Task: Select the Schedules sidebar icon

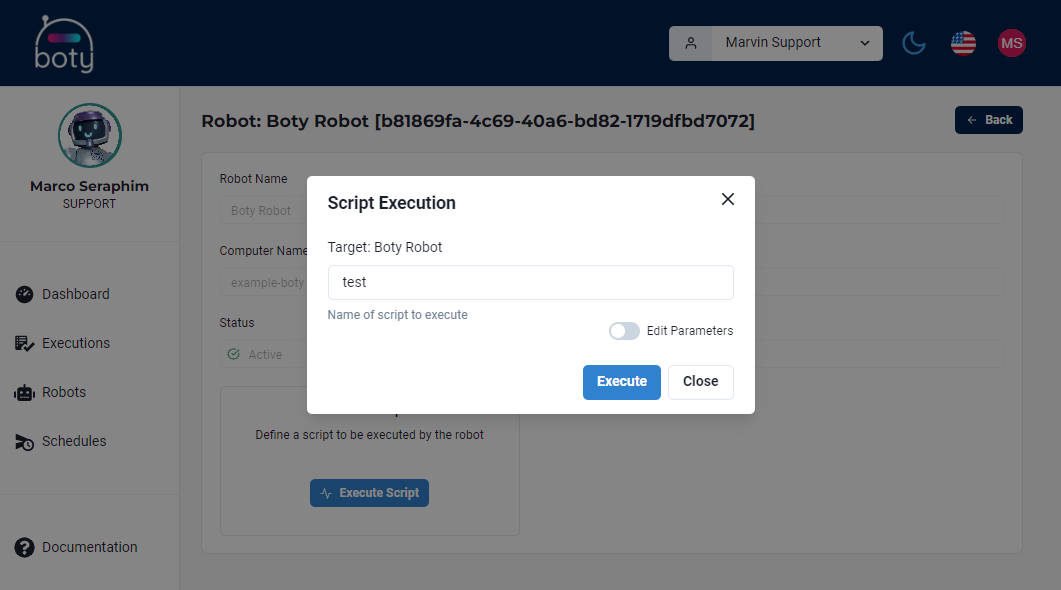Action: click(x=24, y=441)
